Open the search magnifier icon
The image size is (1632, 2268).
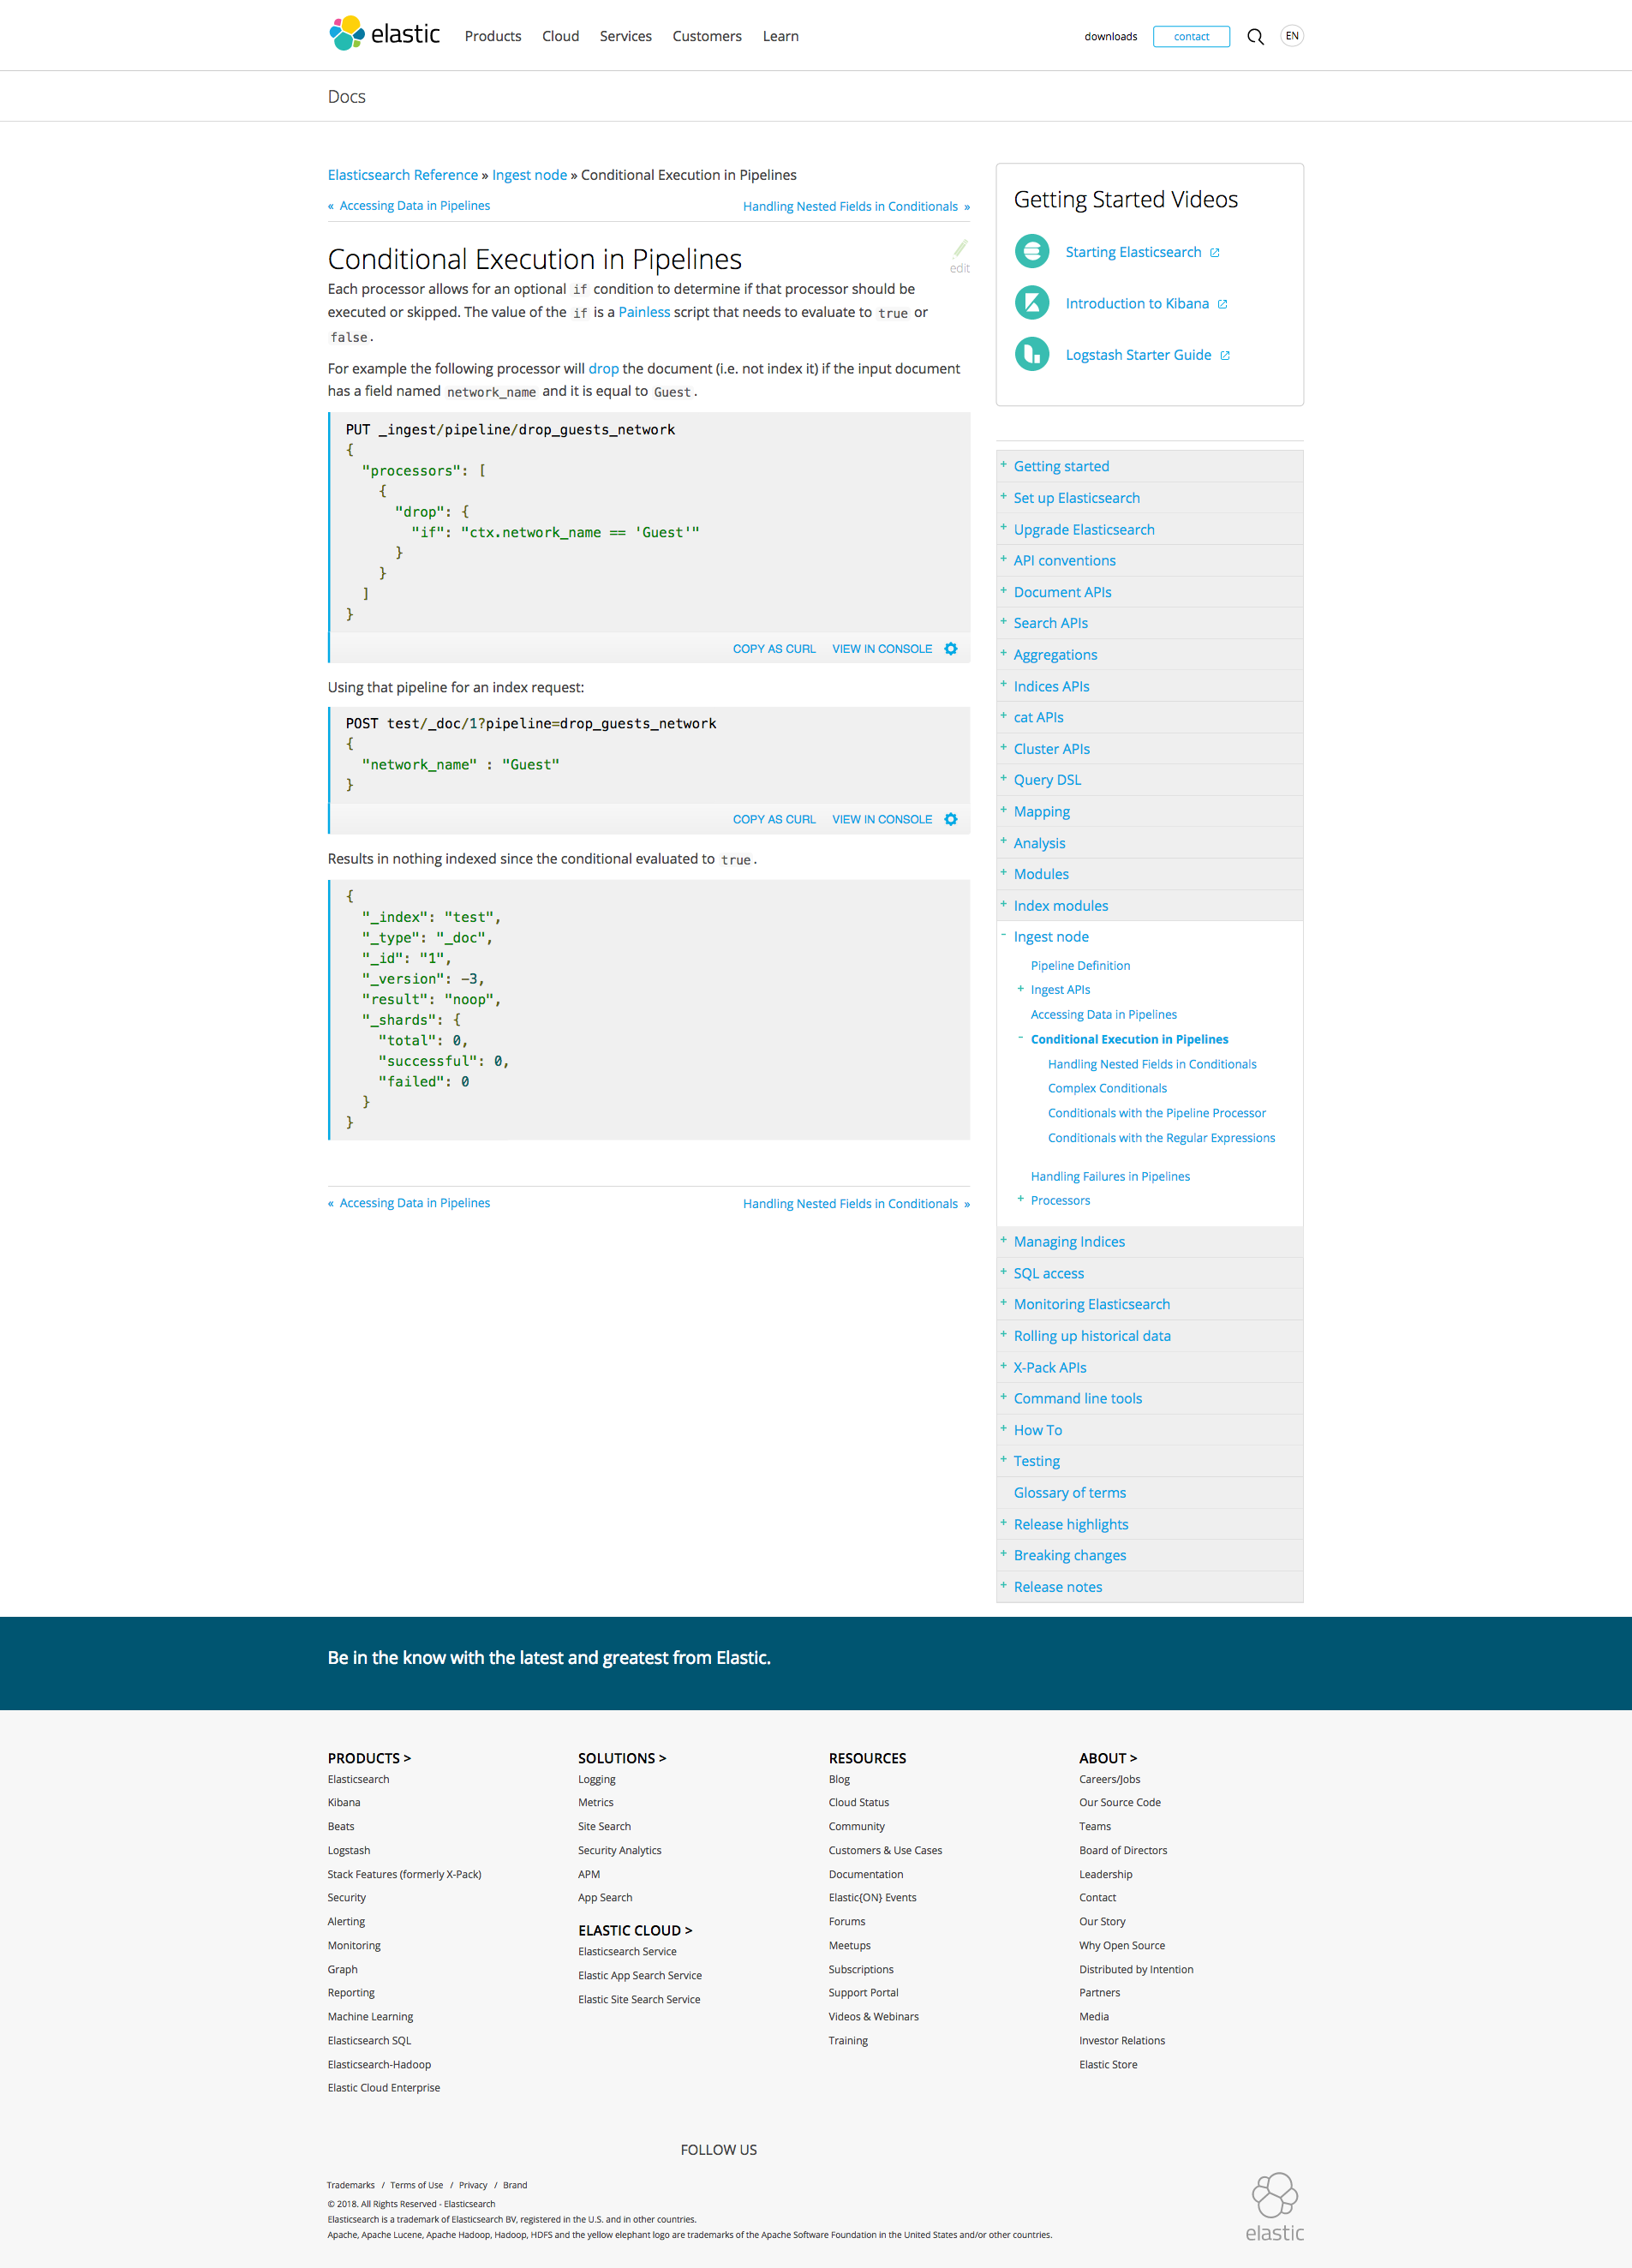(x=1255, y=37)
